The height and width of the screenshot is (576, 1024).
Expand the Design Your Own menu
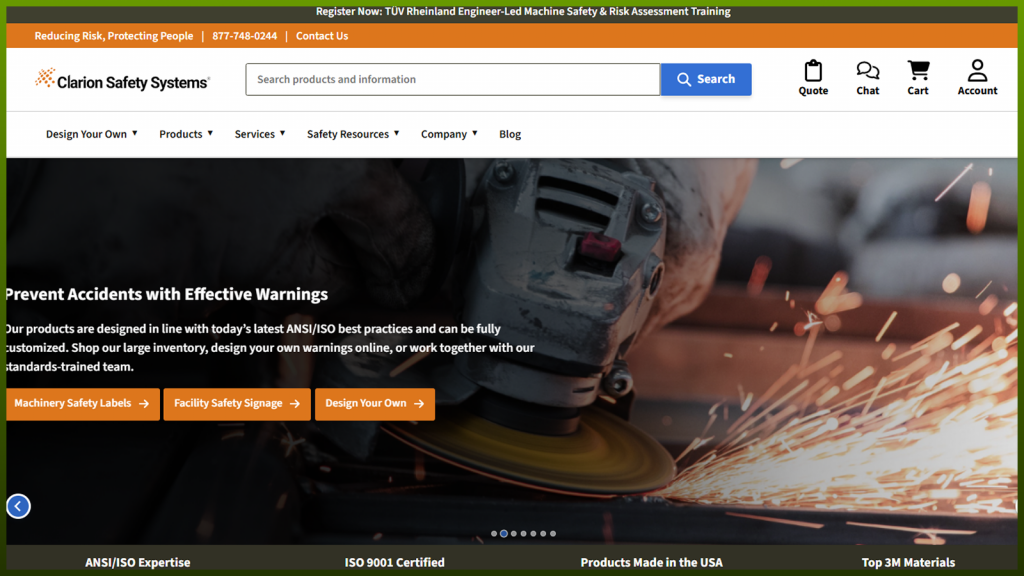click(x=91, y=134)
